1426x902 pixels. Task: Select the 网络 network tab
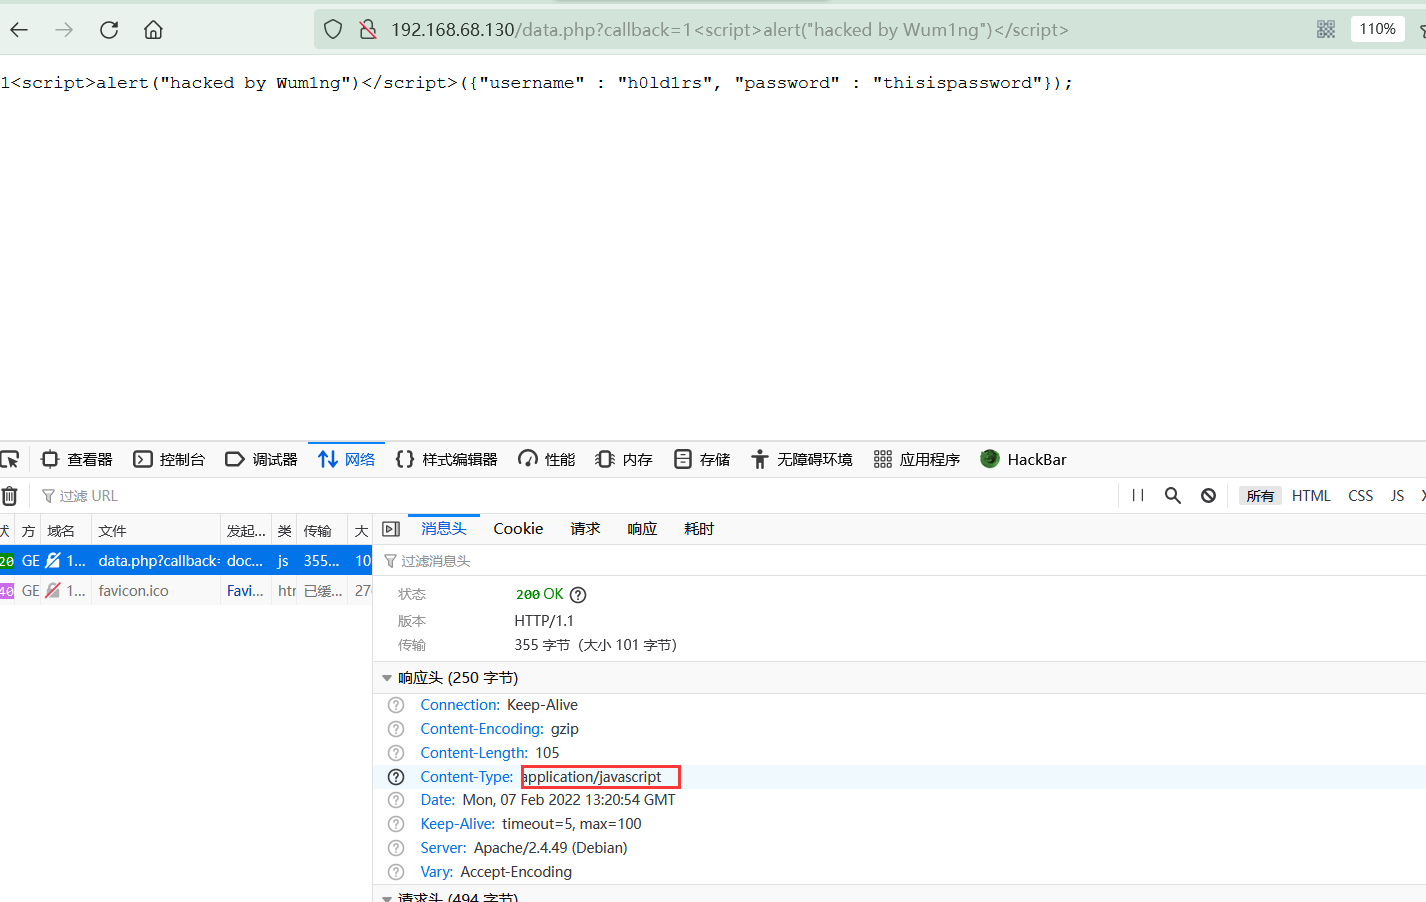tap(346, 460)
